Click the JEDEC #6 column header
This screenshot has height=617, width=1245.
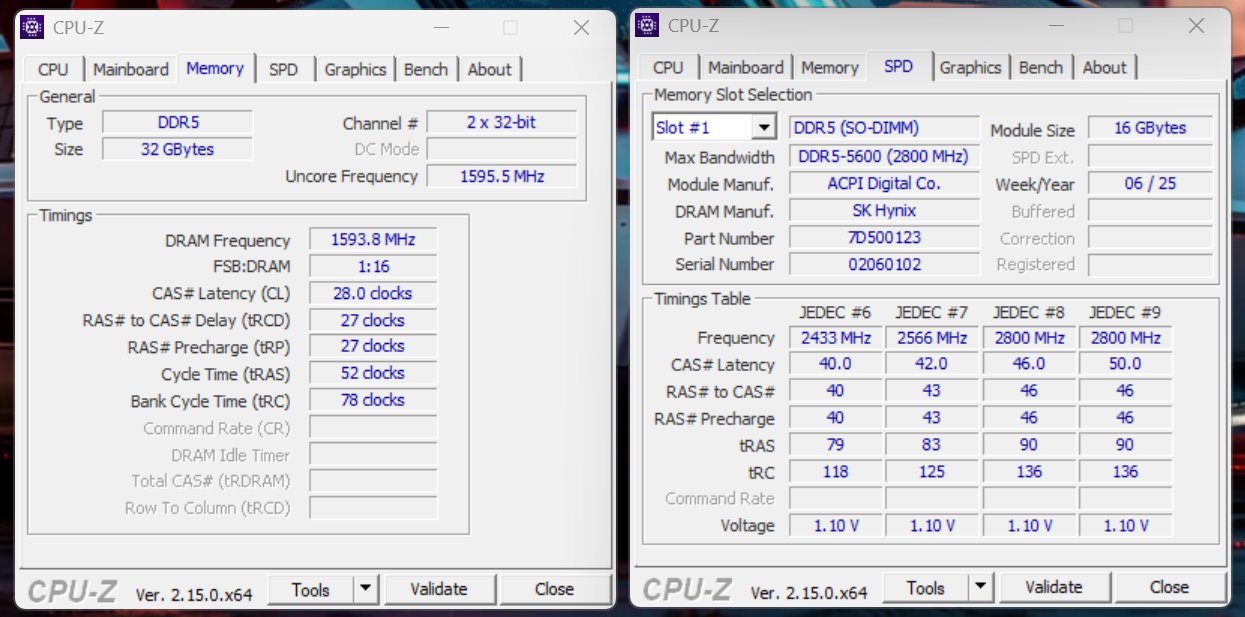click(835, 312)
